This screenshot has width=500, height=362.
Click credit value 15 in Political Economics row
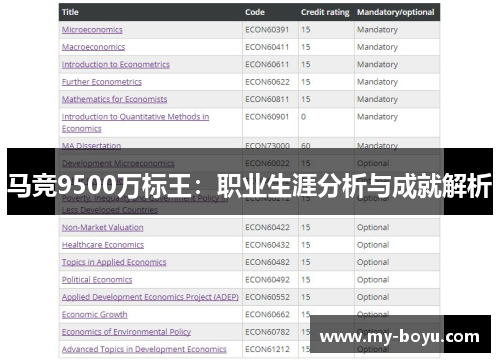click(306, 280)
